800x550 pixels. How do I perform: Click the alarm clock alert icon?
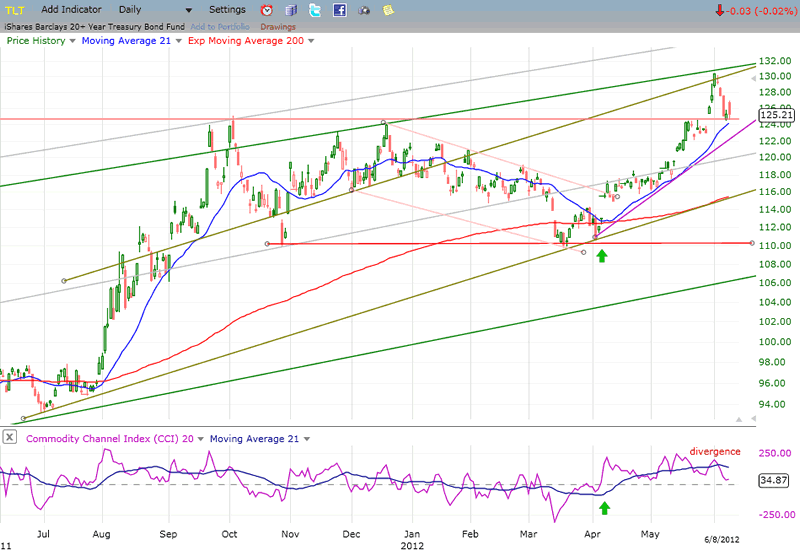pyautogui.click(x=267, y=10)
